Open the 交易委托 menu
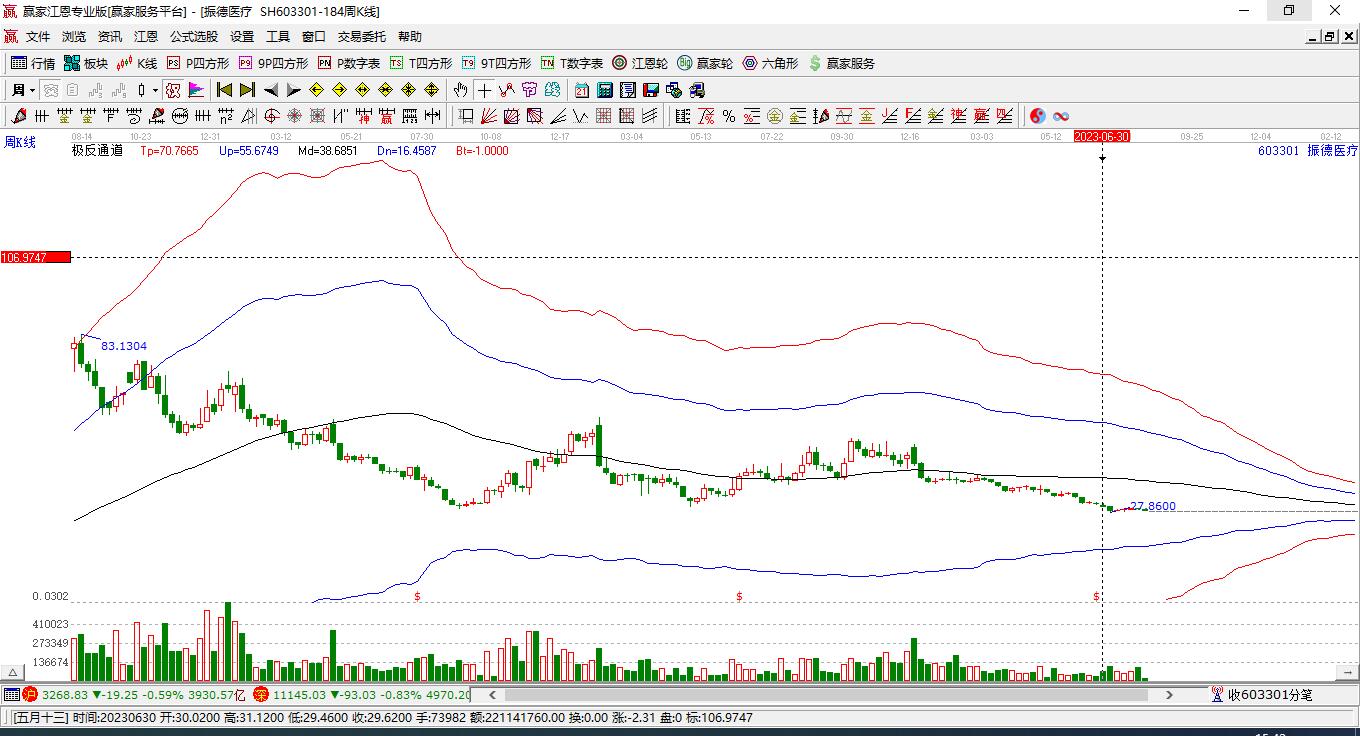The height and width of the screenshot is (736, 1360). point(361,37)
